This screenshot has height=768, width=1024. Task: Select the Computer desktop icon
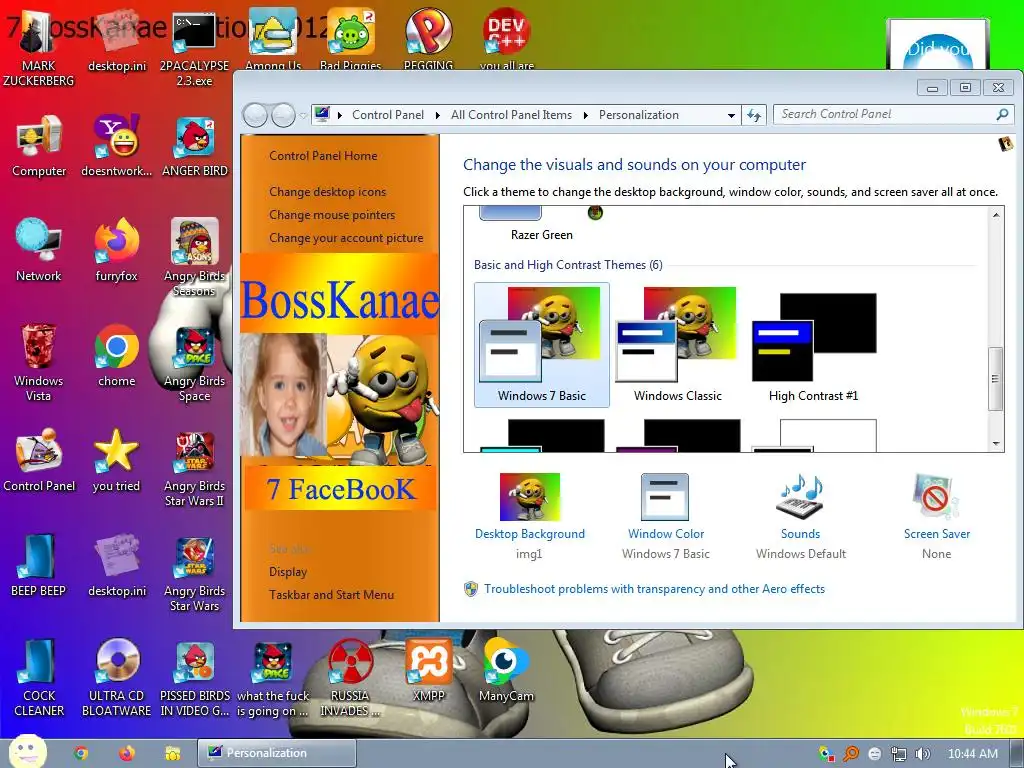[x=39, y=145]
